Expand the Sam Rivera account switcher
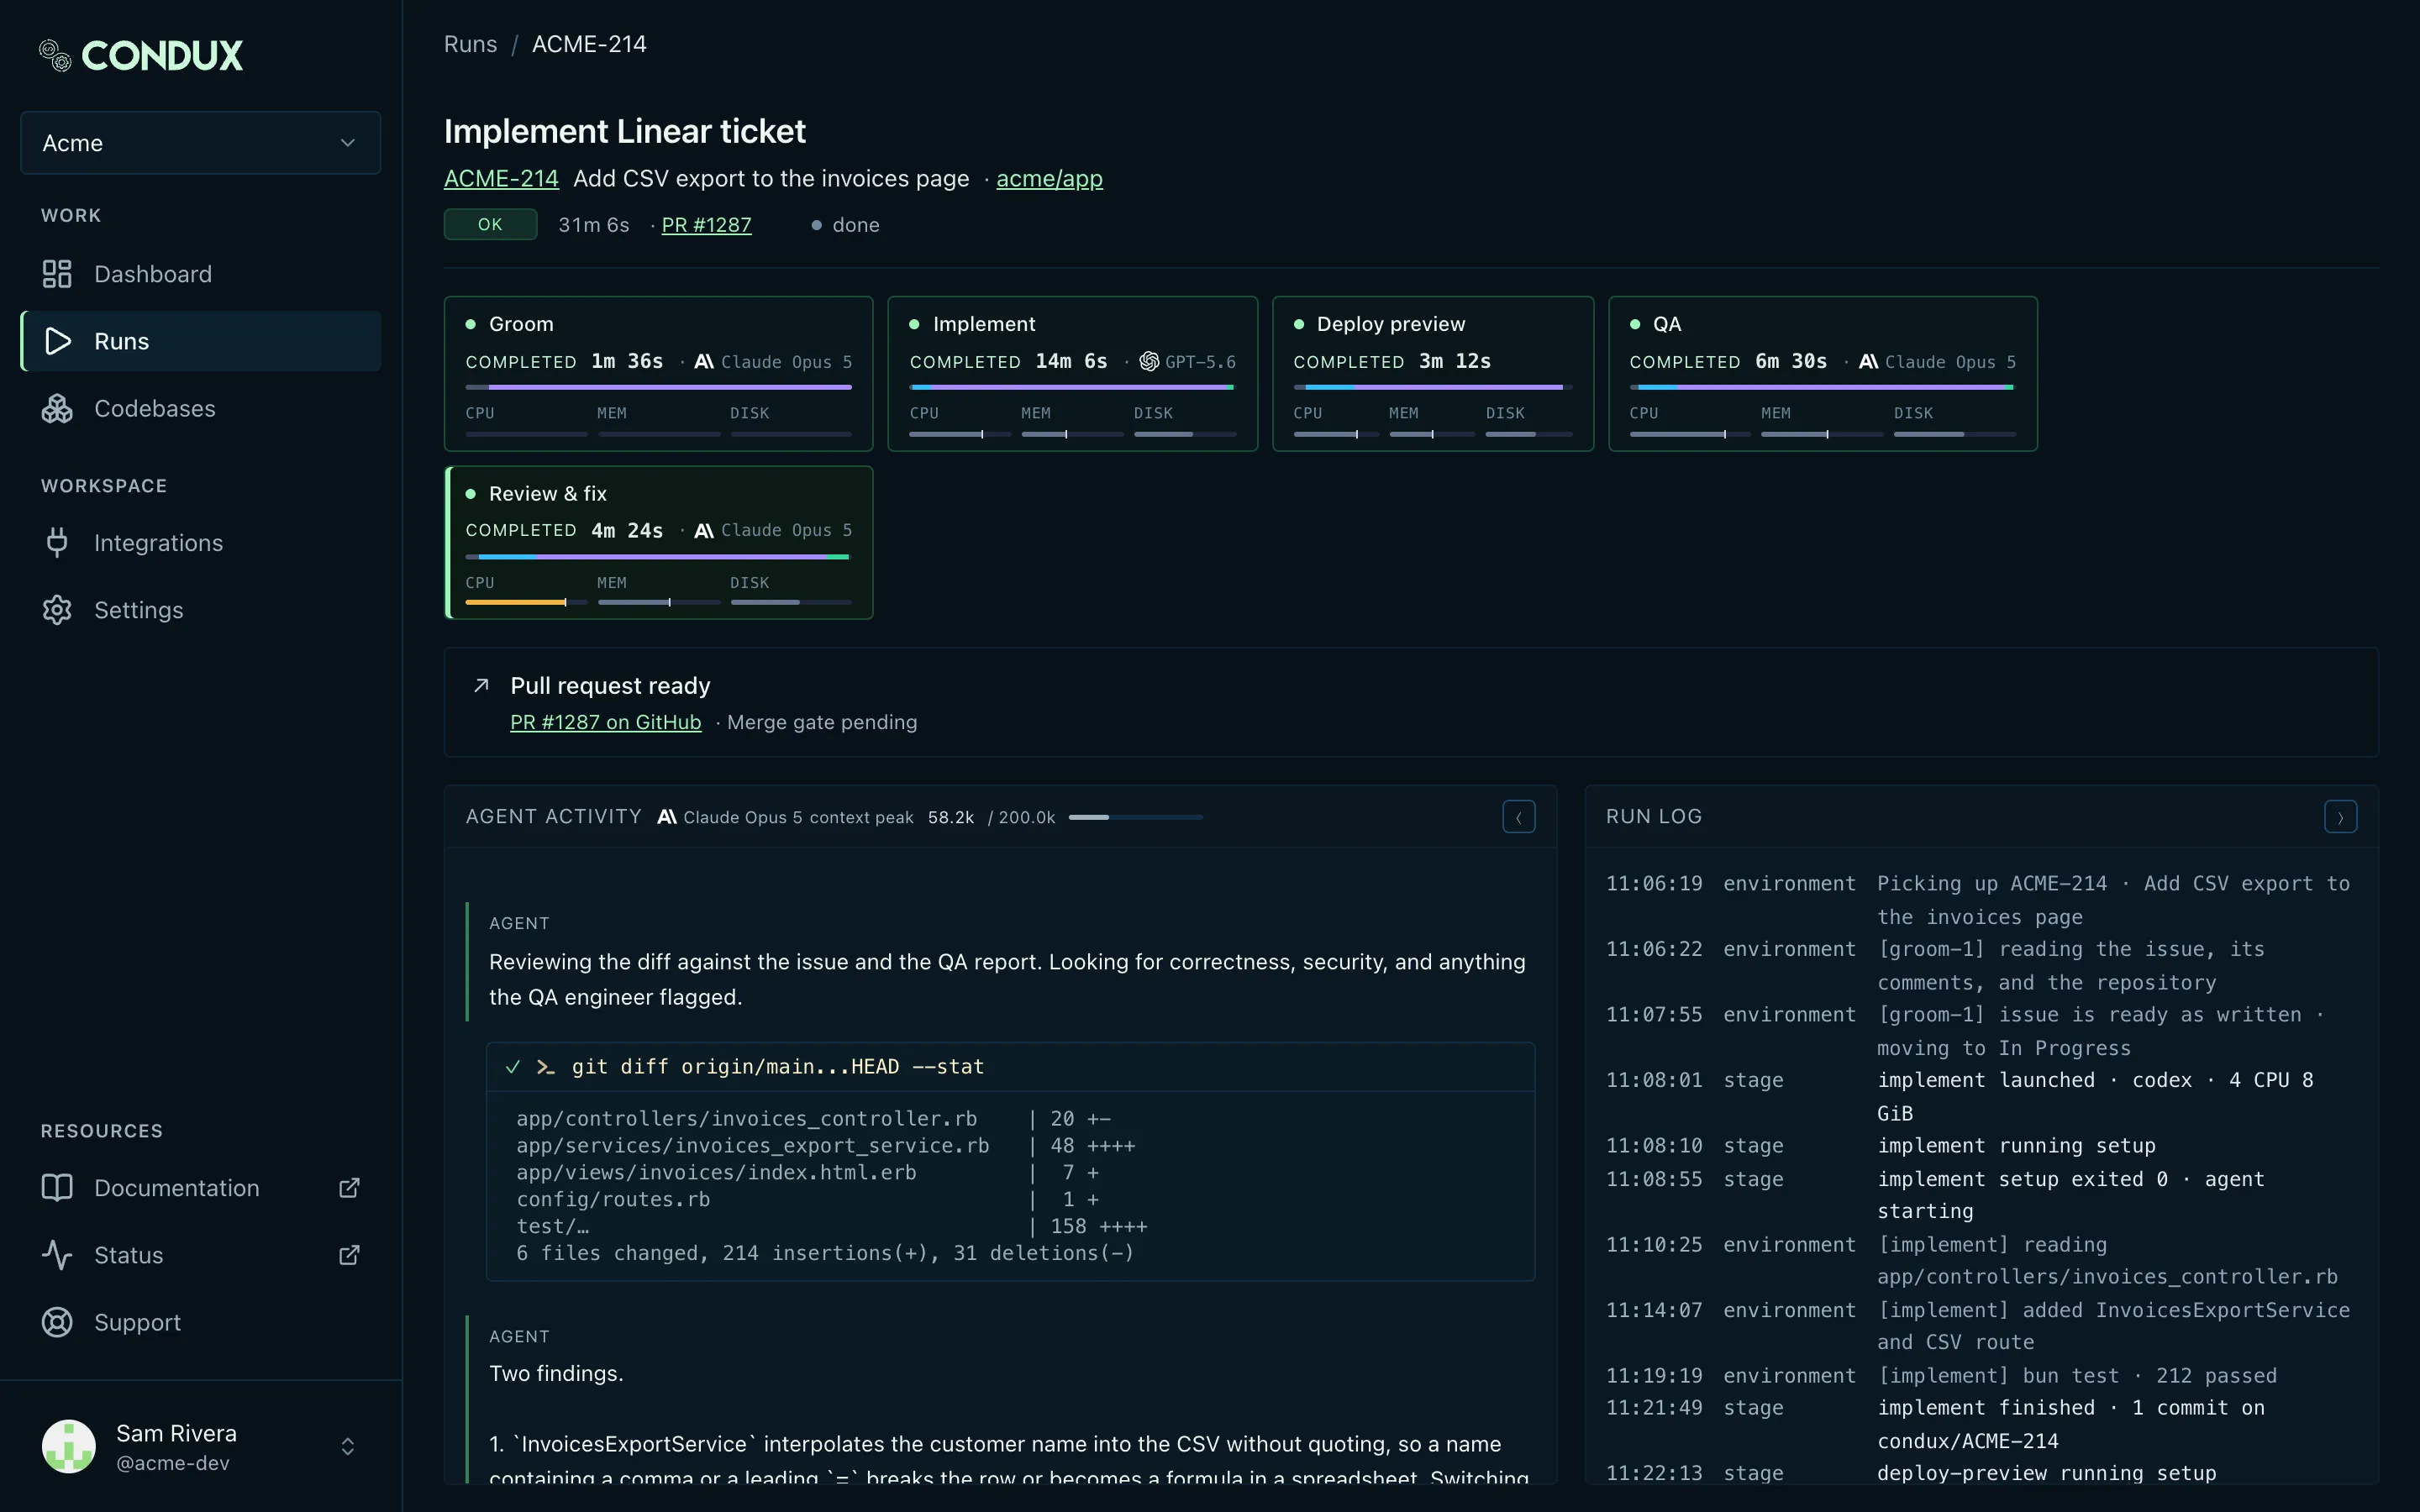Screen dimensions: 2420x1512 point(348,1447)
